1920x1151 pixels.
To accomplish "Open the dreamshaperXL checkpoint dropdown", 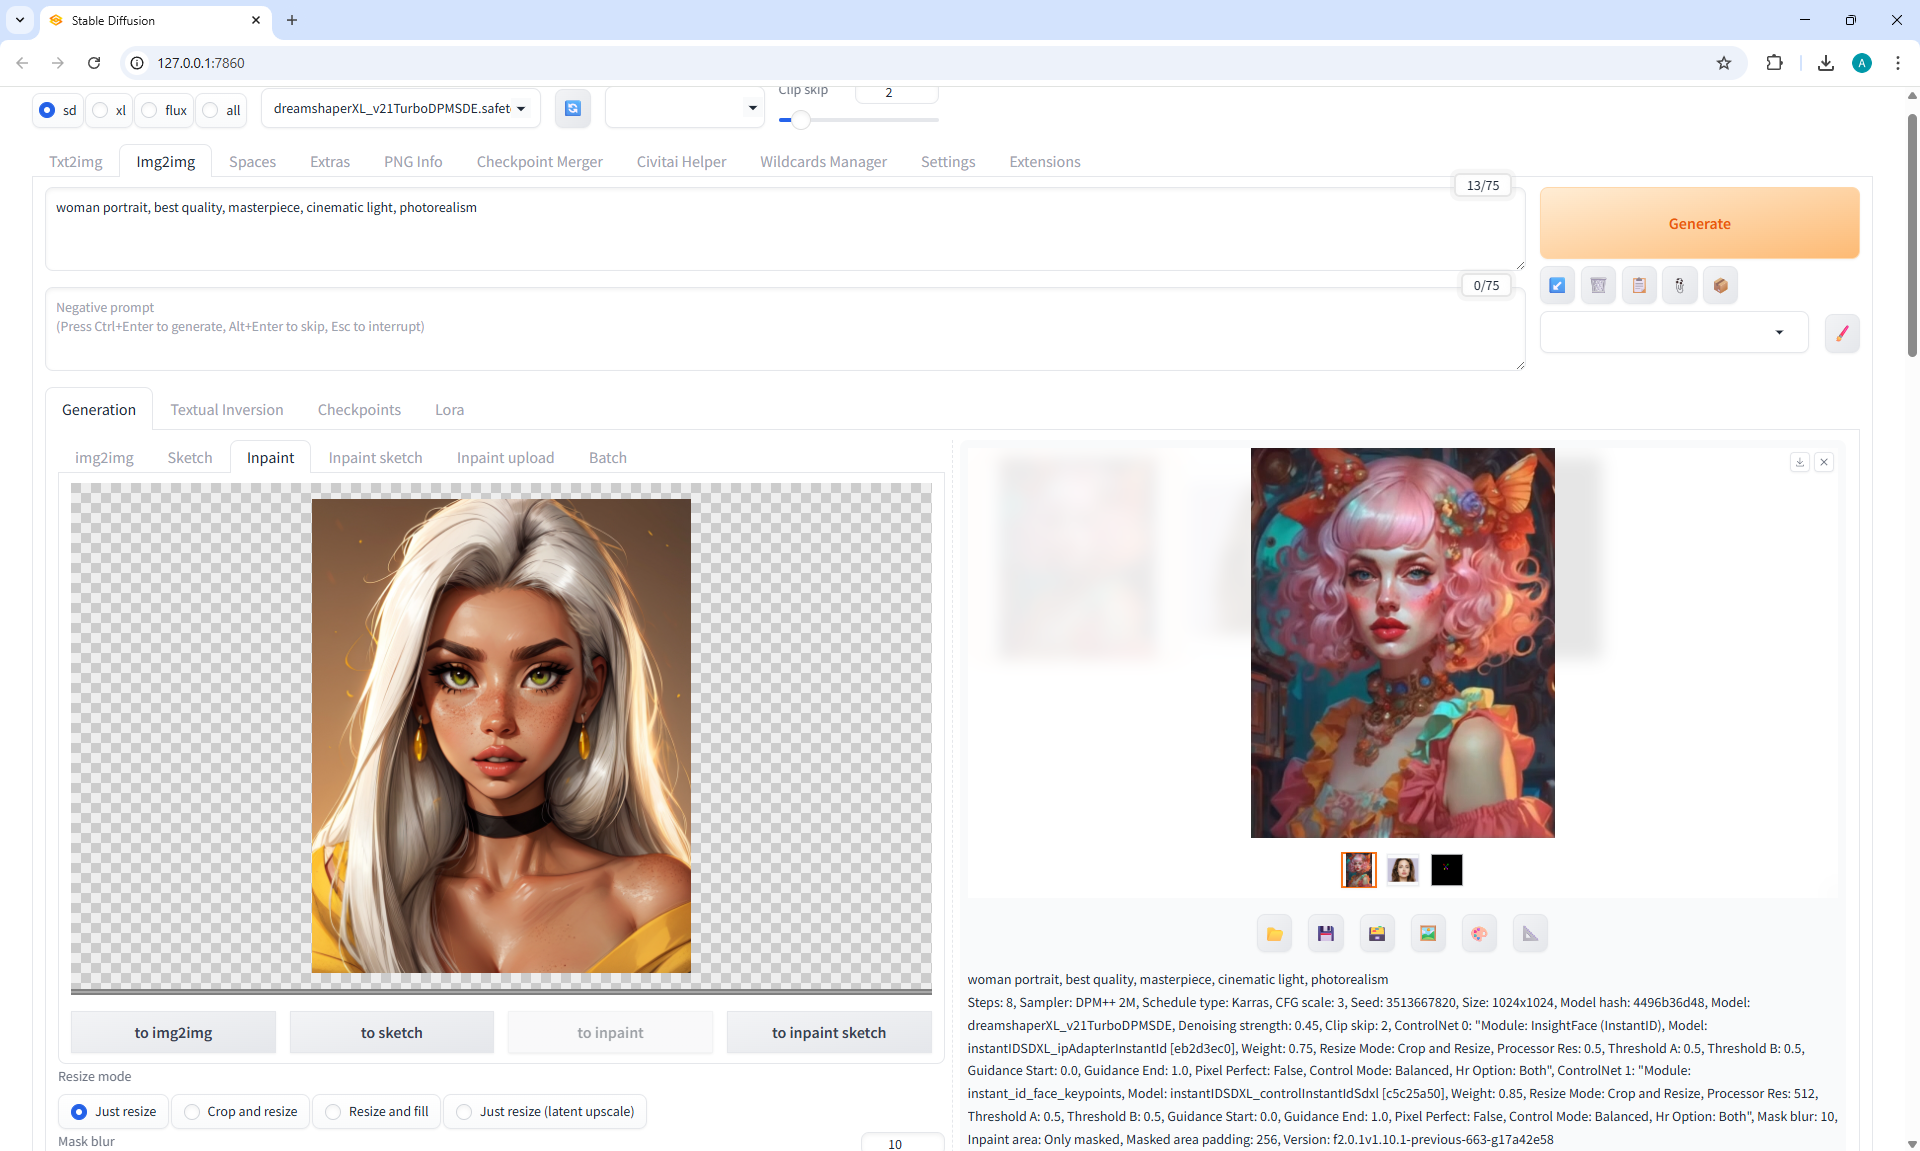I will point(400,108).
